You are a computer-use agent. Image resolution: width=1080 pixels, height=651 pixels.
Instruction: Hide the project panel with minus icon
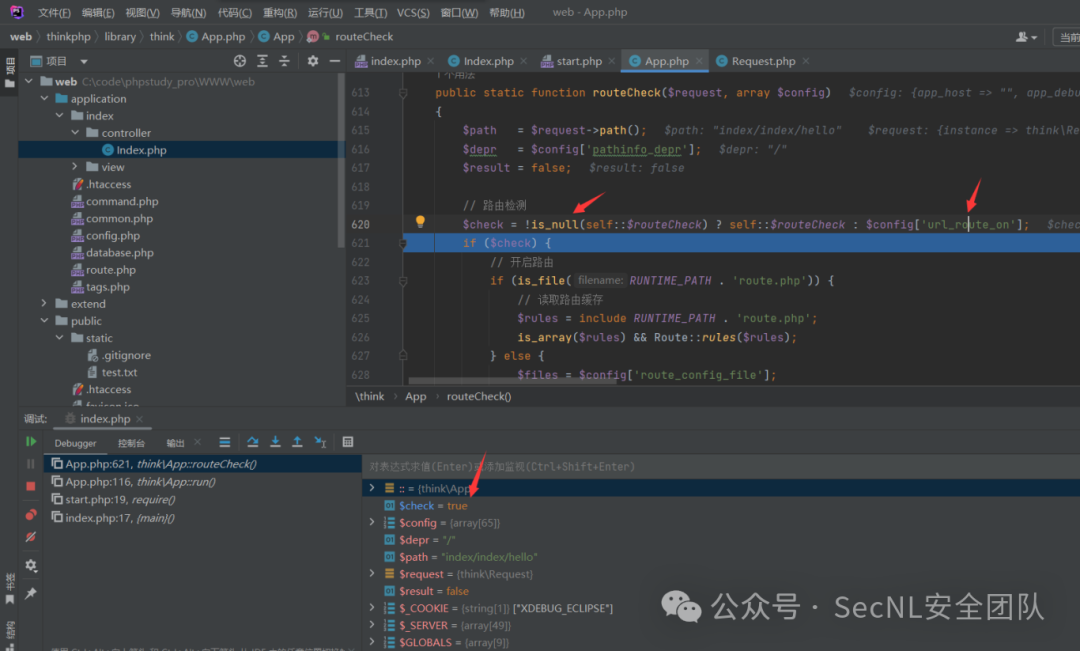(x=335, y=61)
